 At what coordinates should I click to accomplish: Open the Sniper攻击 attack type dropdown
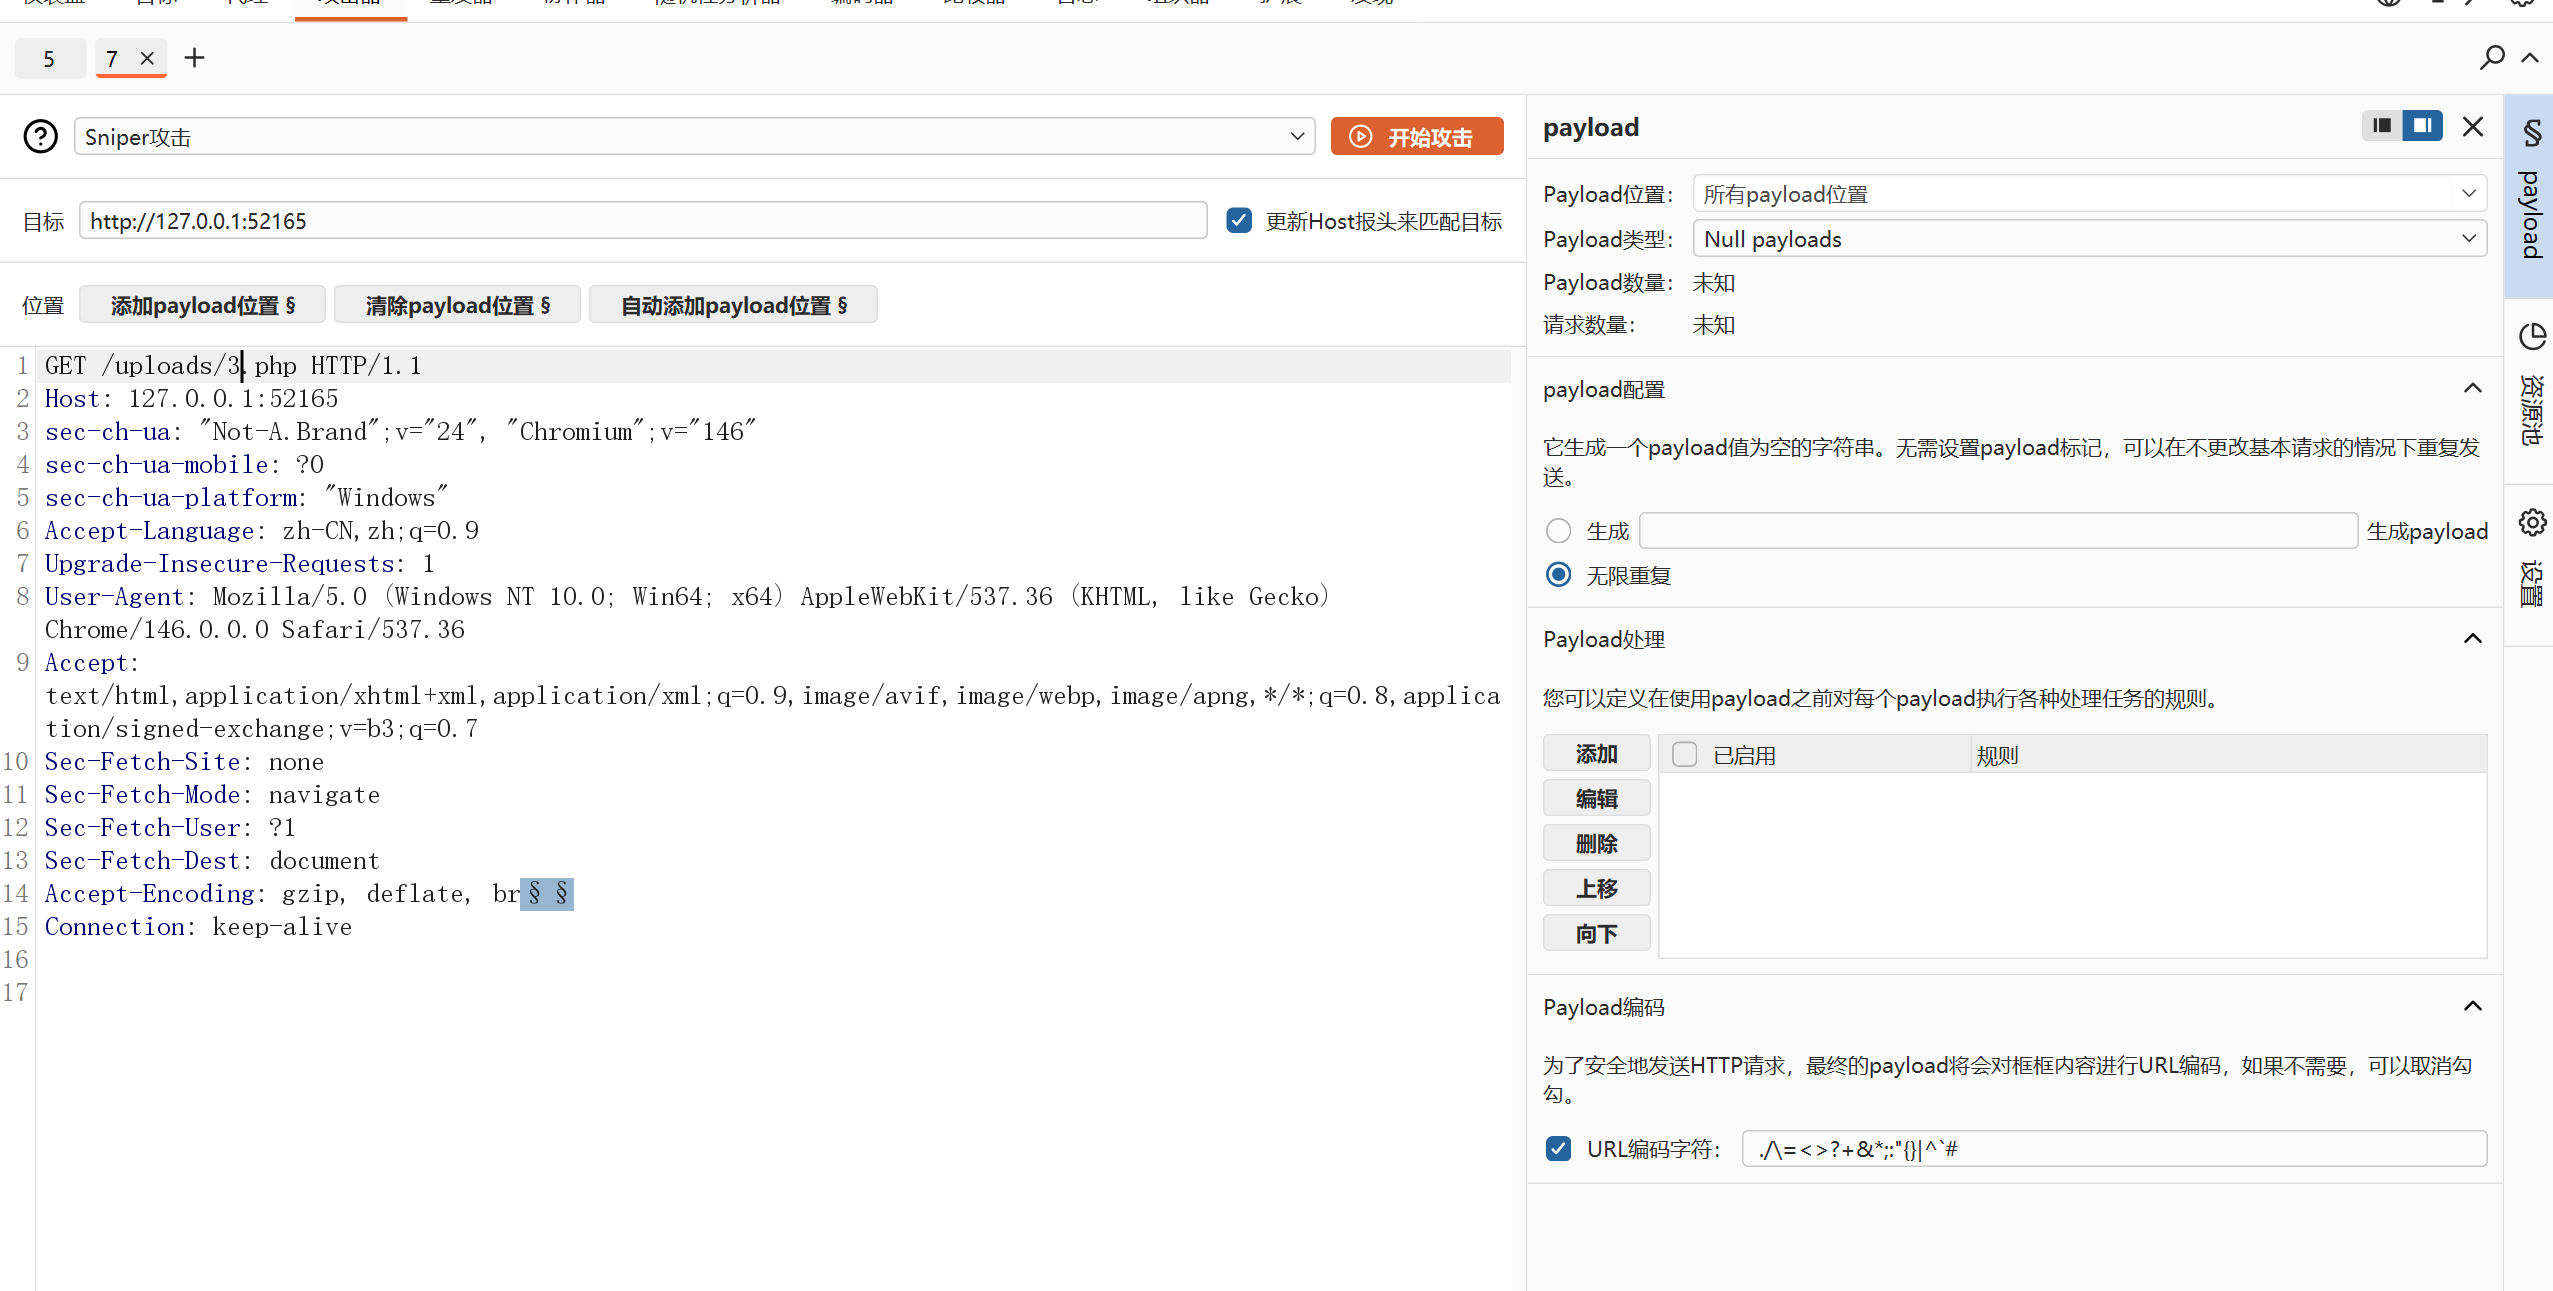(x=695, y=137)
